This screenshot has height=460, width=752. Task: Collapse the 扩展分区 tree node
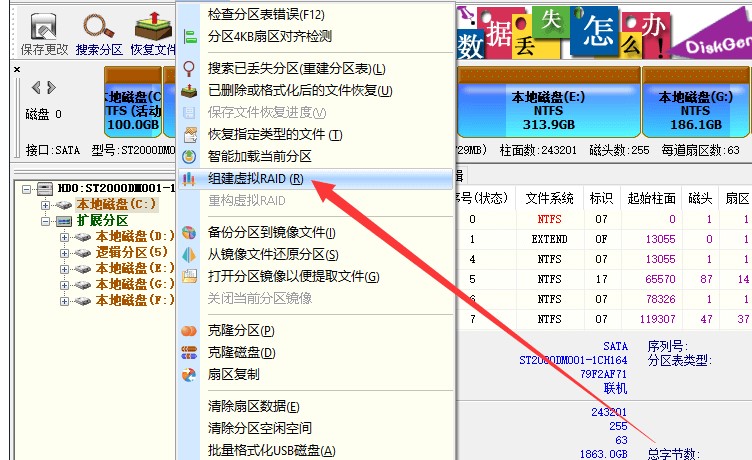pos(46,221)
